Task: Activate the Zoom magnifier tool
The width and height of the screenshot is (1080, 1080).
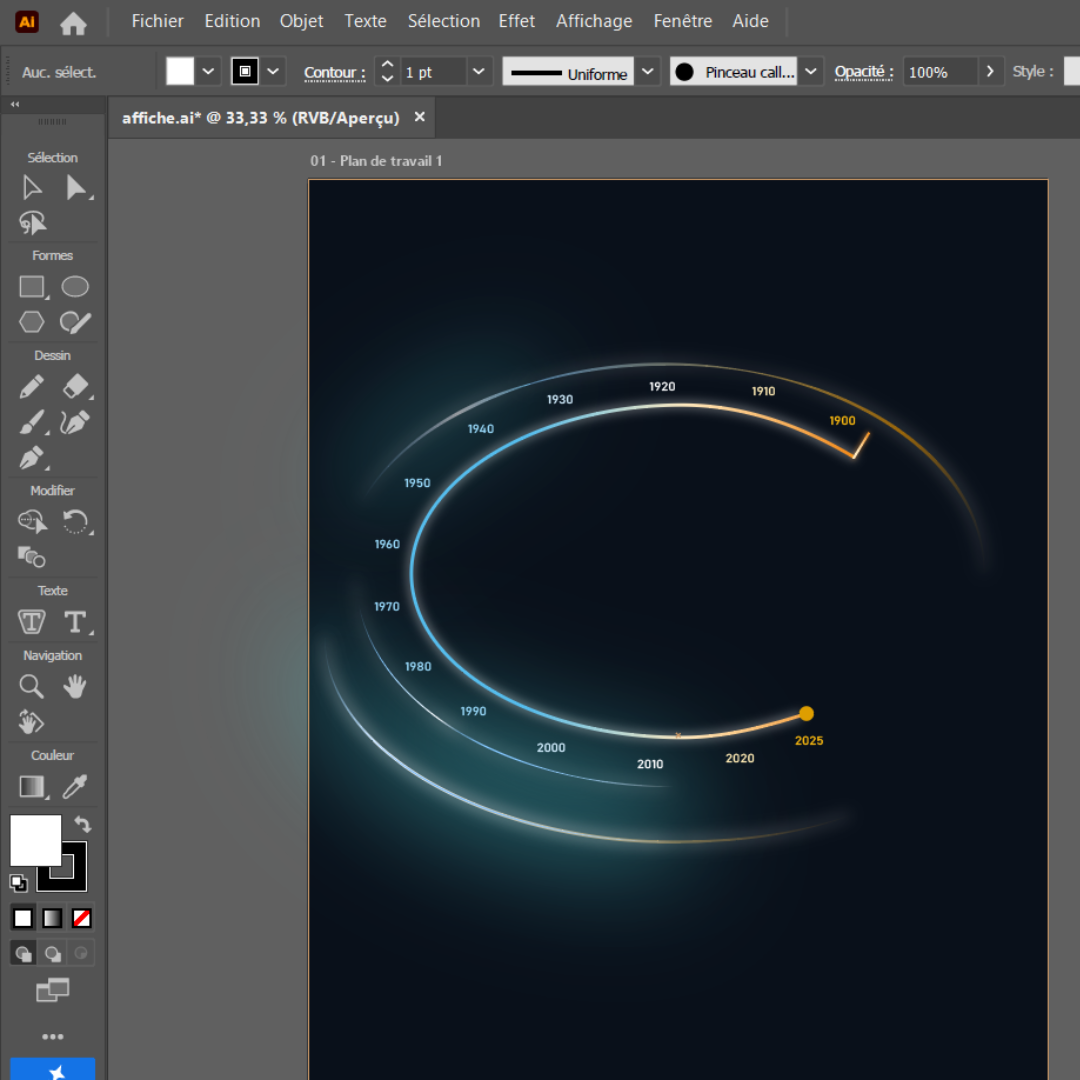Action: [32, 686]
